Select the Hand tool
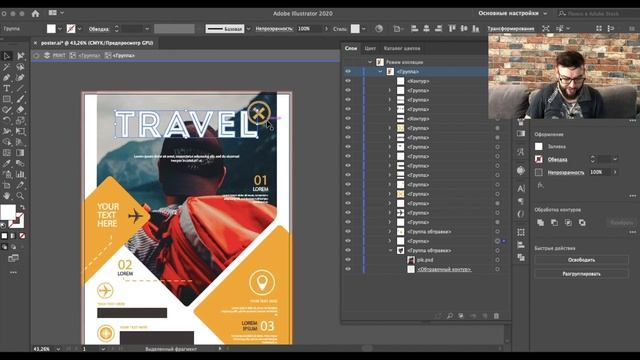The image size is (640, 360). (7, 196)
